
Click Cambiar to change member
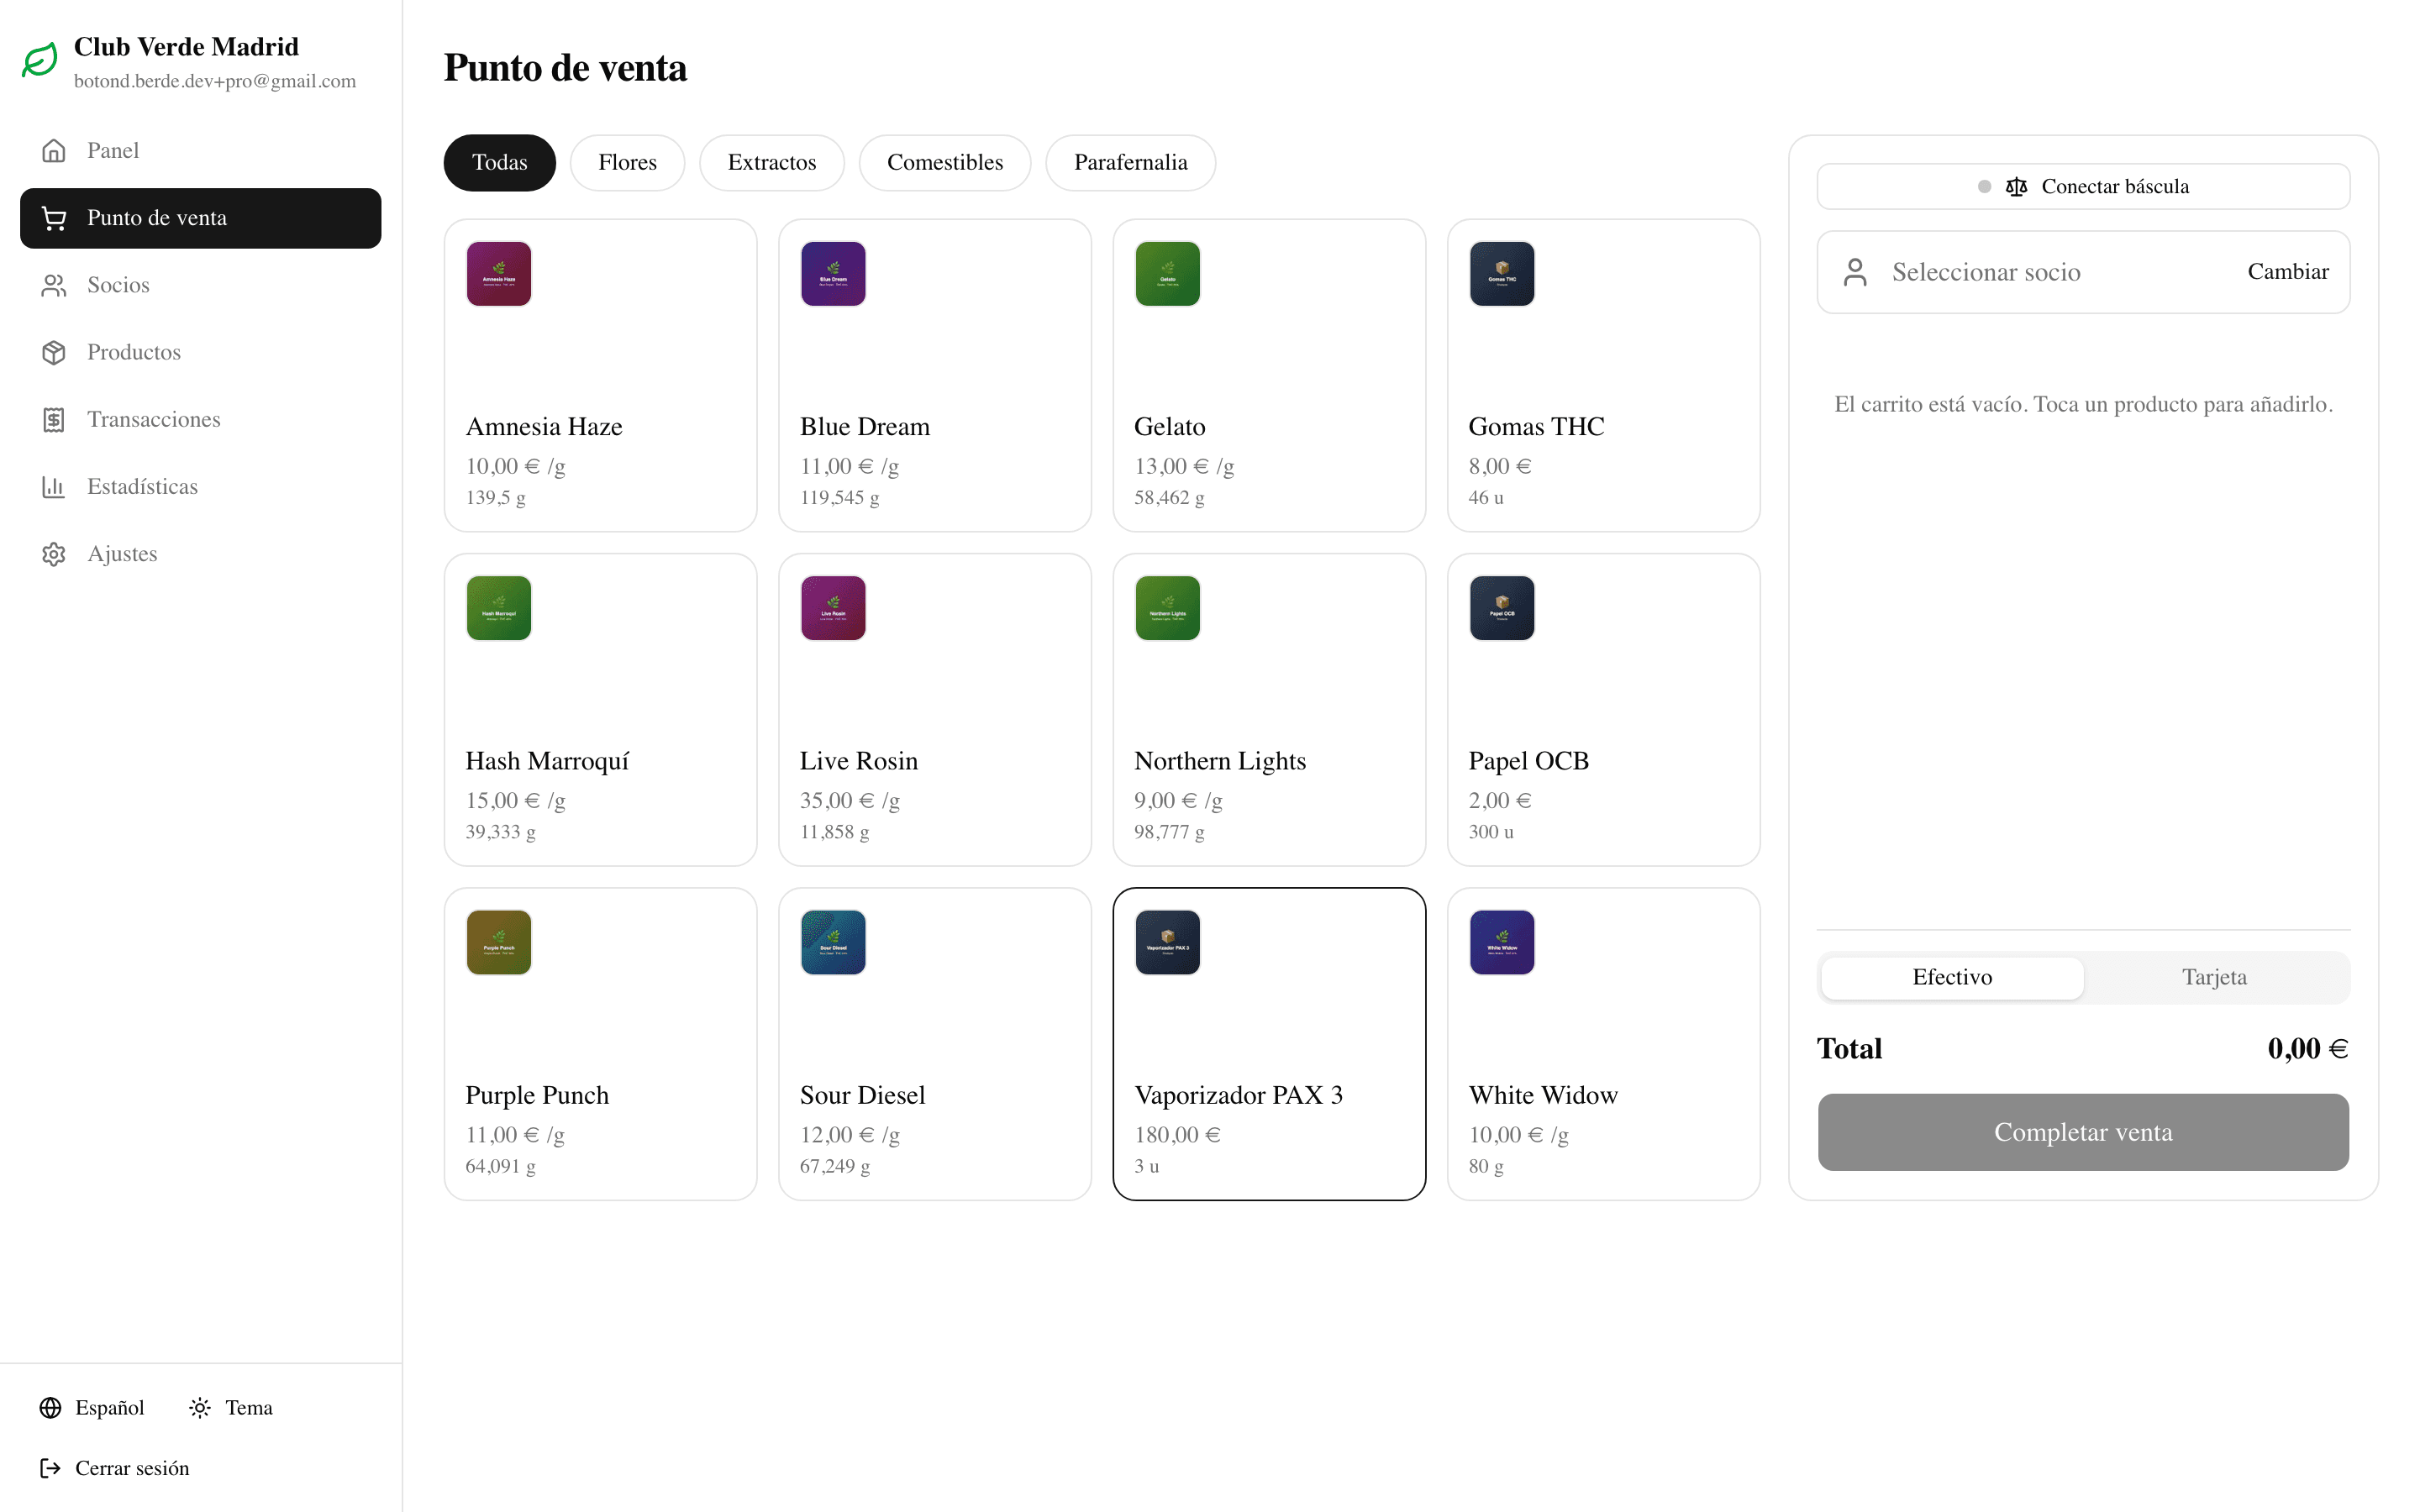(x=2288, y=272)
